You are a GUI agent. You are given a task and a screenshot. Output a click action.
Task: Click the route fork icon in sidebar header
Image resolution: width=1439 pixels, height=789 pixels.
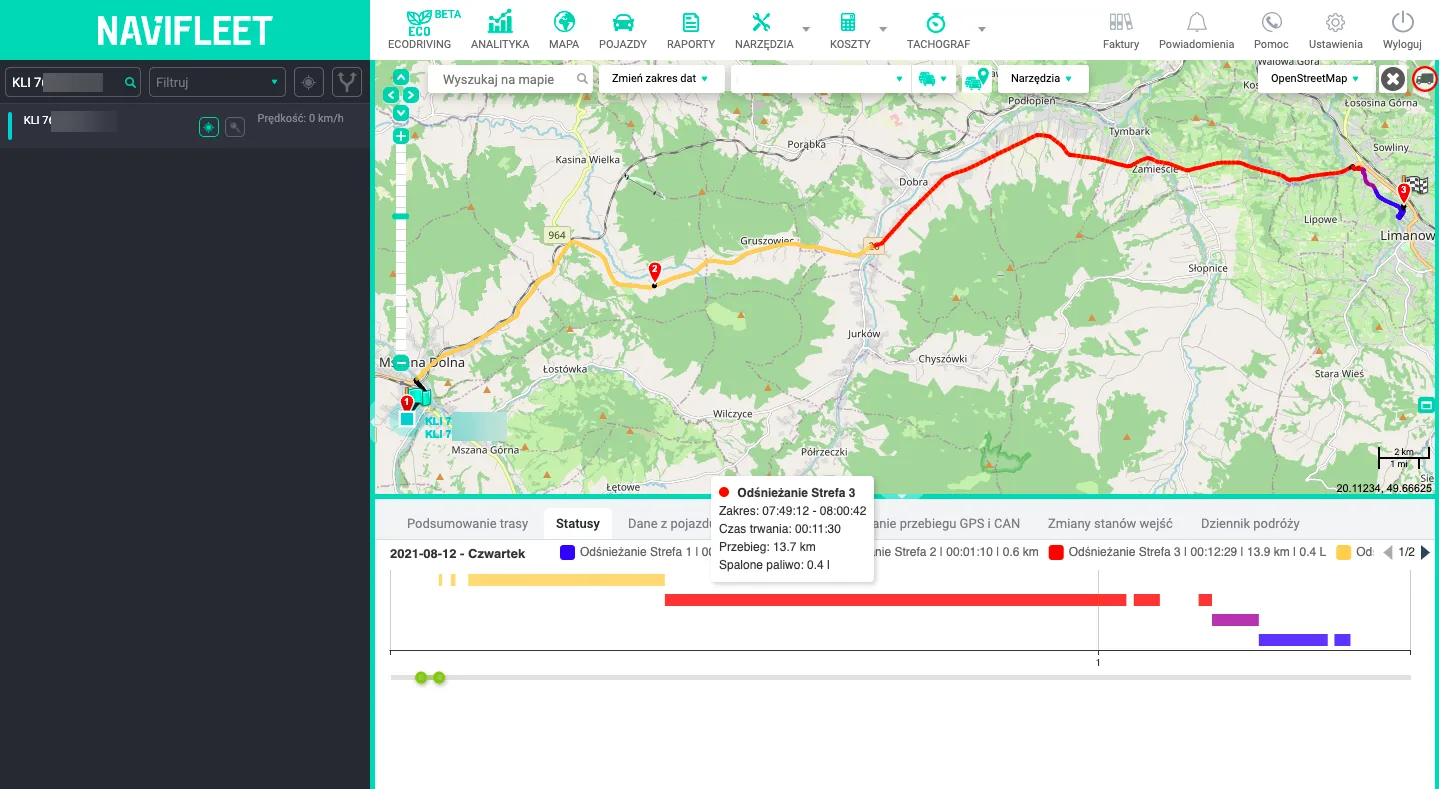tap(347, 83)
